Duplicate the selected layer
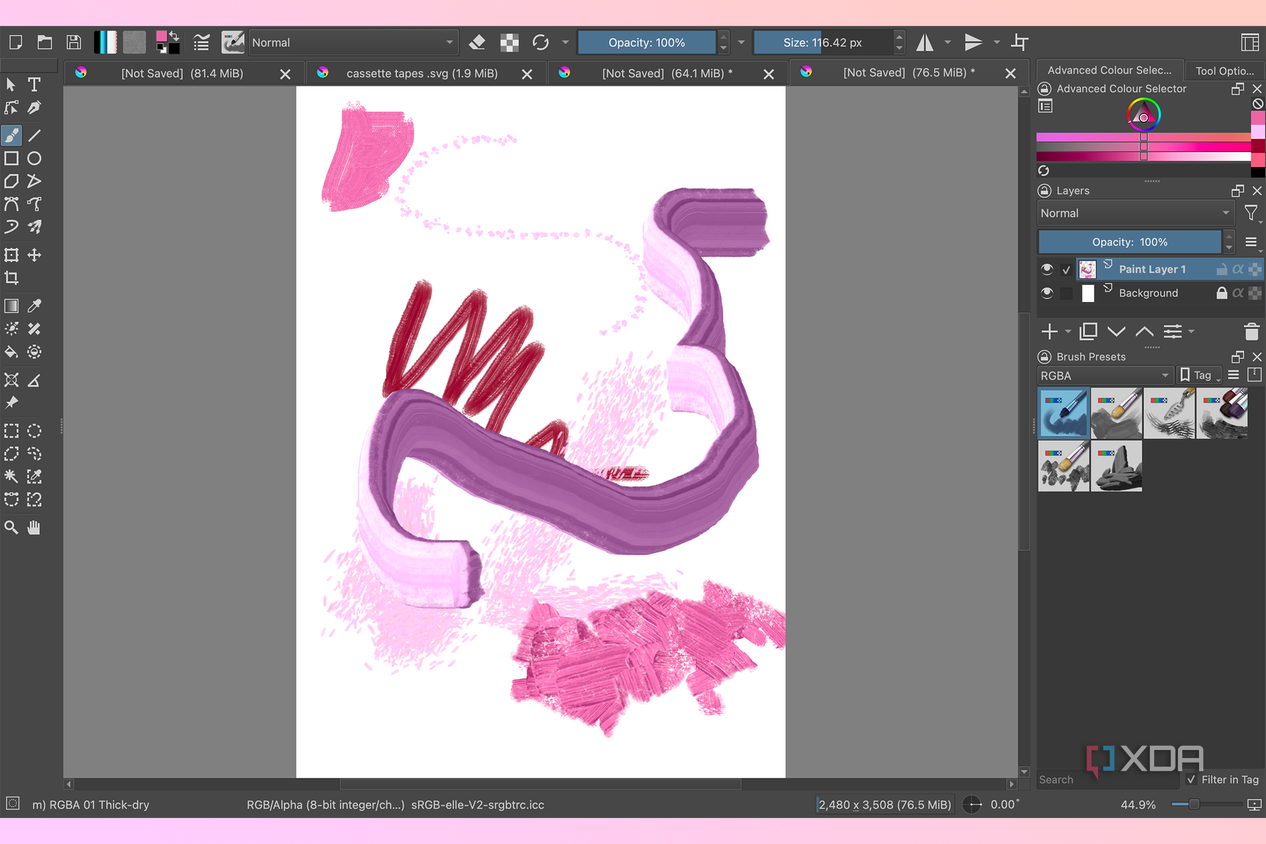Image resolution: width=1266 pixels, height=844 pixels. point(1089,332)
